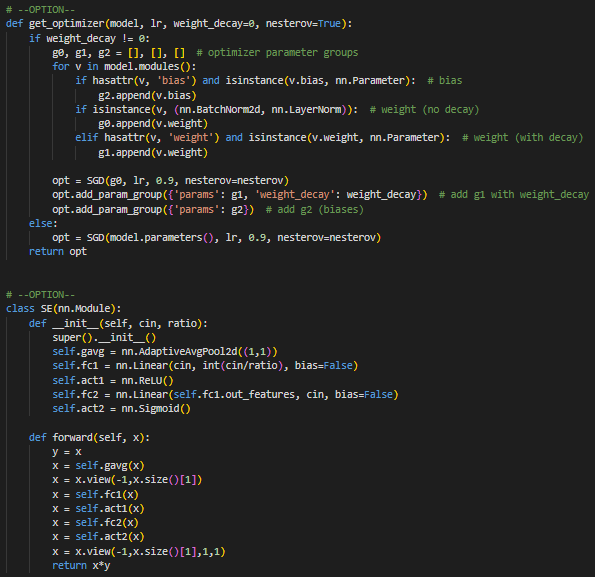Click the line "x = x.view(-1,x.size()[1],1,1)"
The width and height of the screenshot is (595, 577).
pos(139,552)
